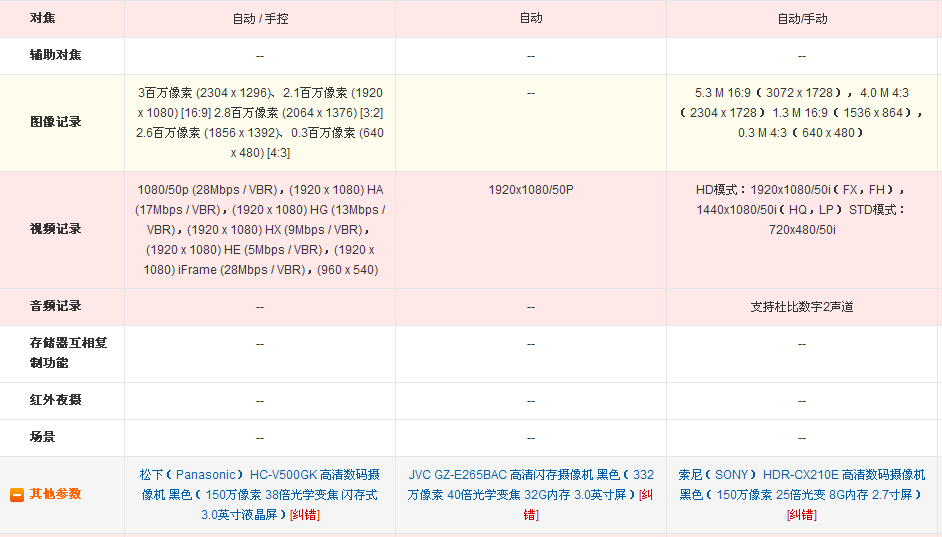The width and height of the screenshot is (942, 537).
Task: Select the 音频记录 row label
Action: 55,306
